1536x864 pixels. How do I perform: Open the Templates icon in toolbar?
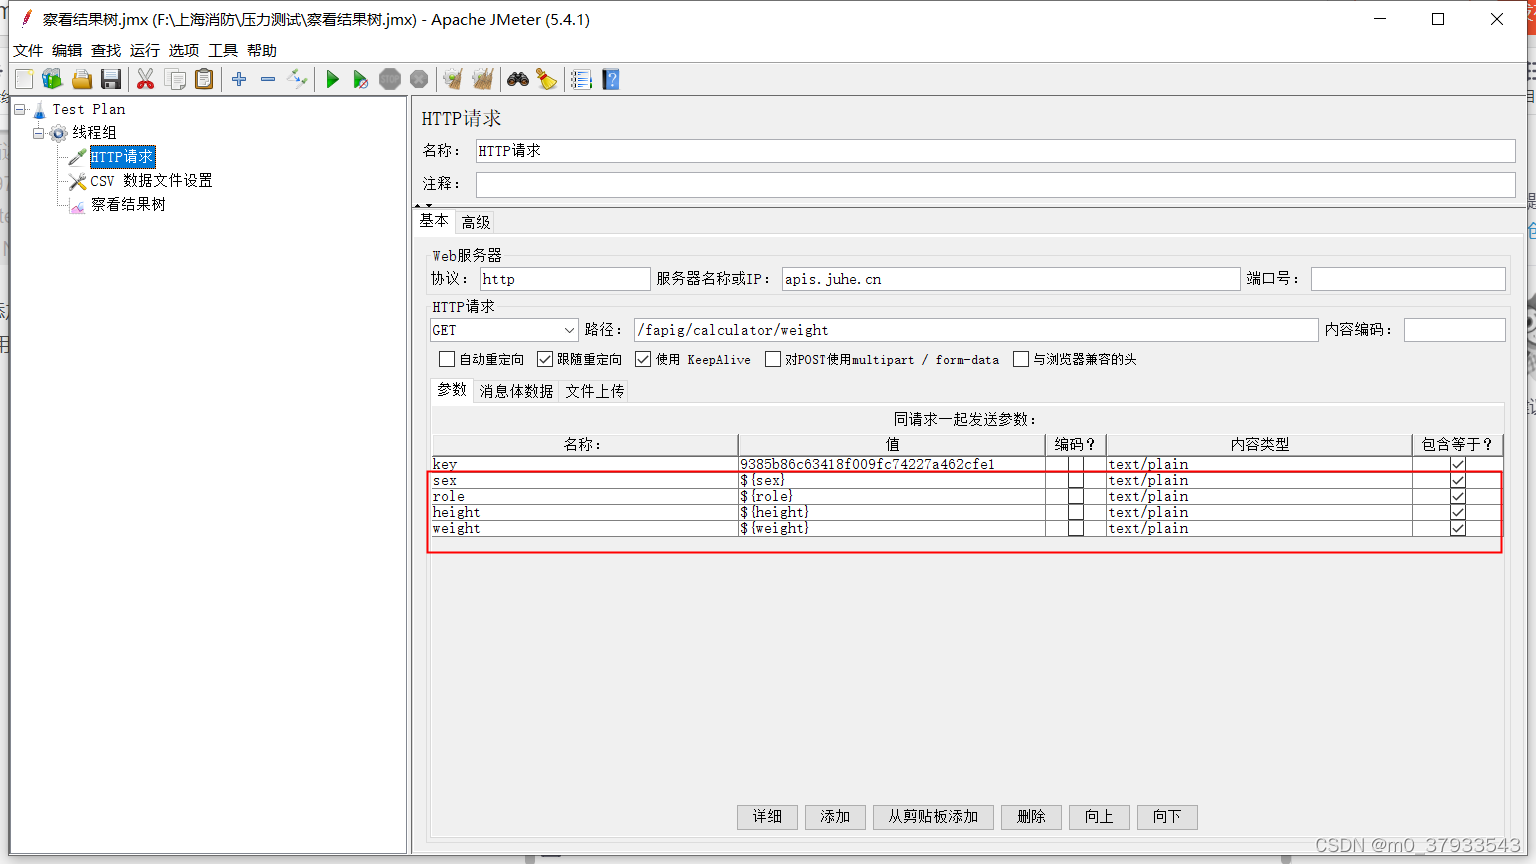(52, 79)
